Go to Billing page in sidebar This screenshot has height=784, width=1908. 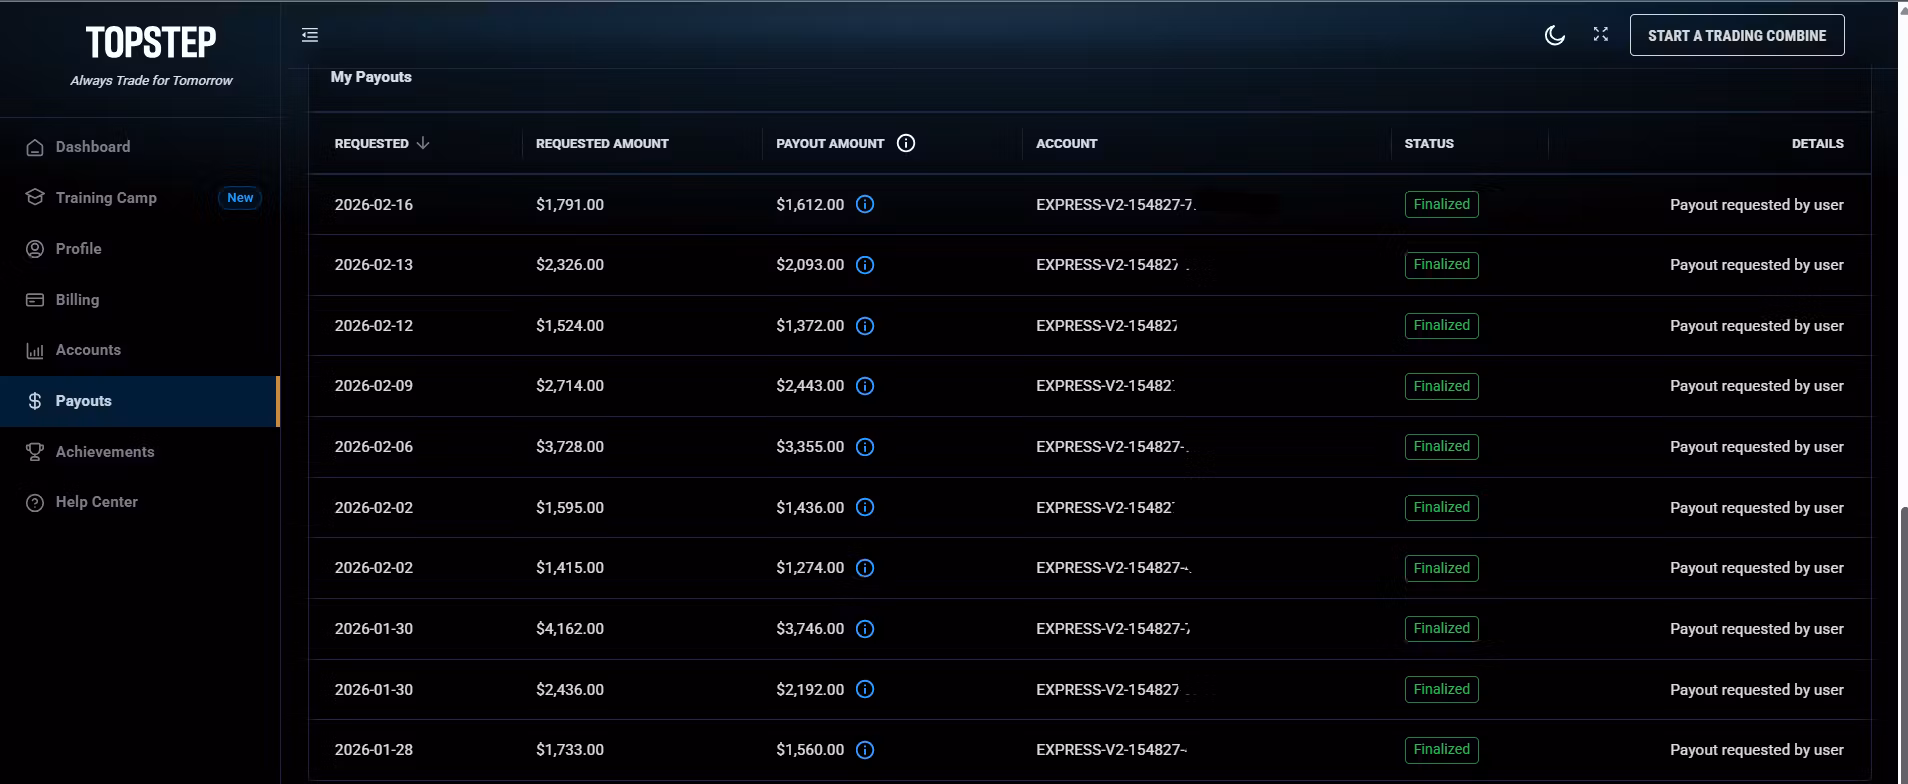(77, 300)
